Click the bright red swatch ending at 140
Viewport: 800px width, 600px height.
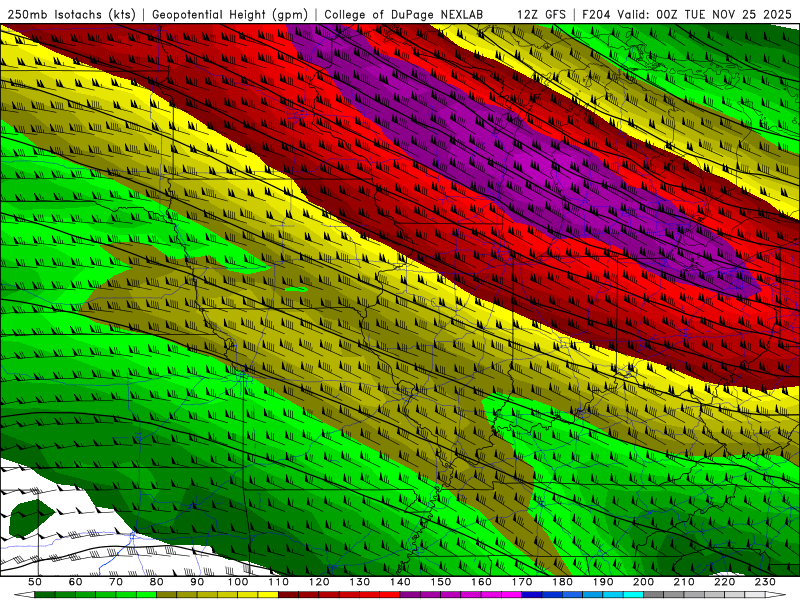[x=390, y=595]
